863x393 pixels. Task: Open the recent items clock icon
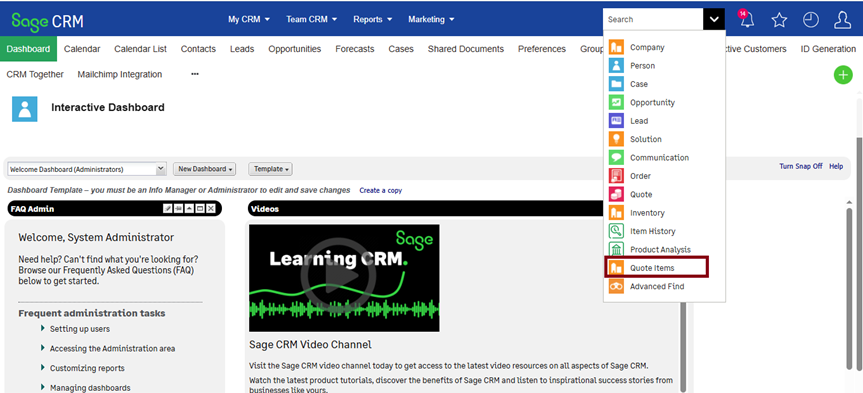click(811, 20)
